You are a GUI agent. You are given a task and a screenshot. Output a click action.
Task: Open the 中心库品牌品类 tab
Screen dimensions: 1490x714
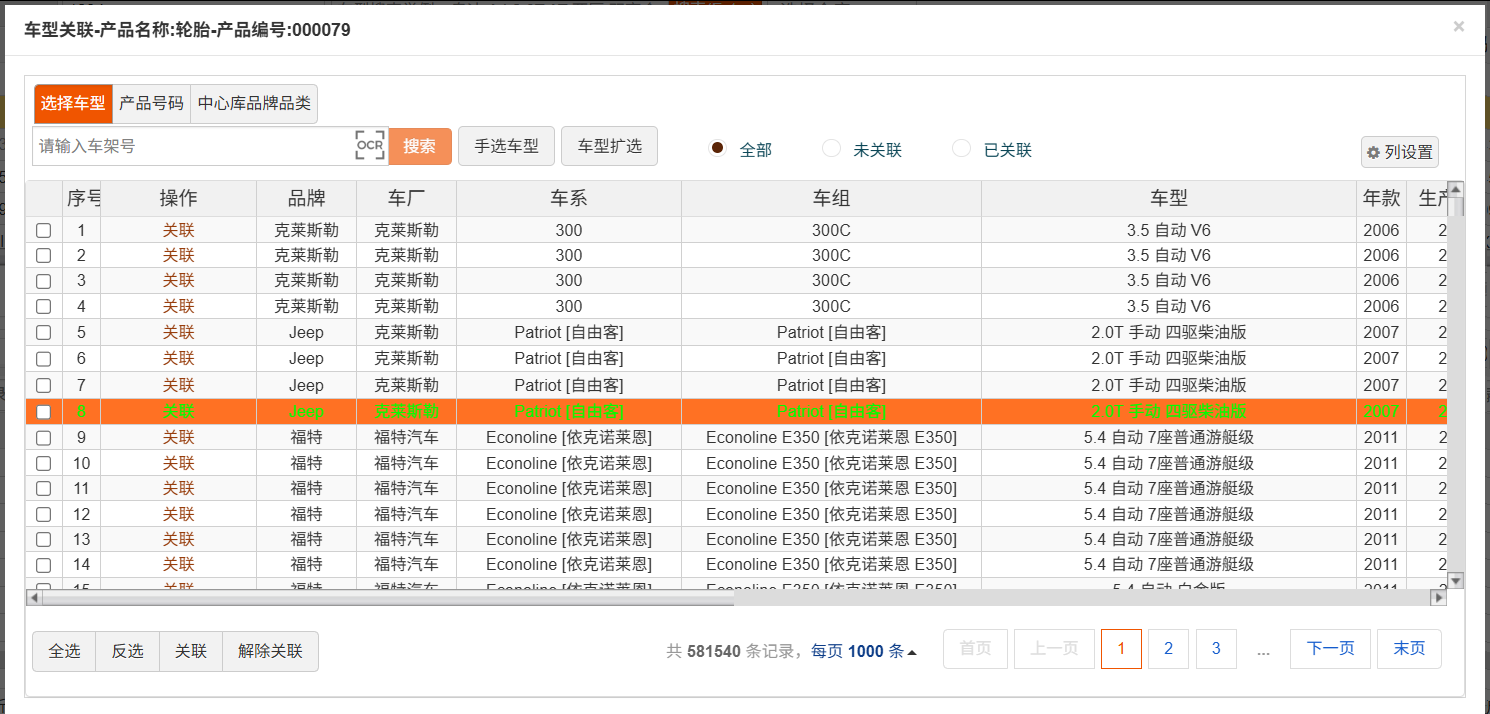pyautogui.click(x=254, y=103)
